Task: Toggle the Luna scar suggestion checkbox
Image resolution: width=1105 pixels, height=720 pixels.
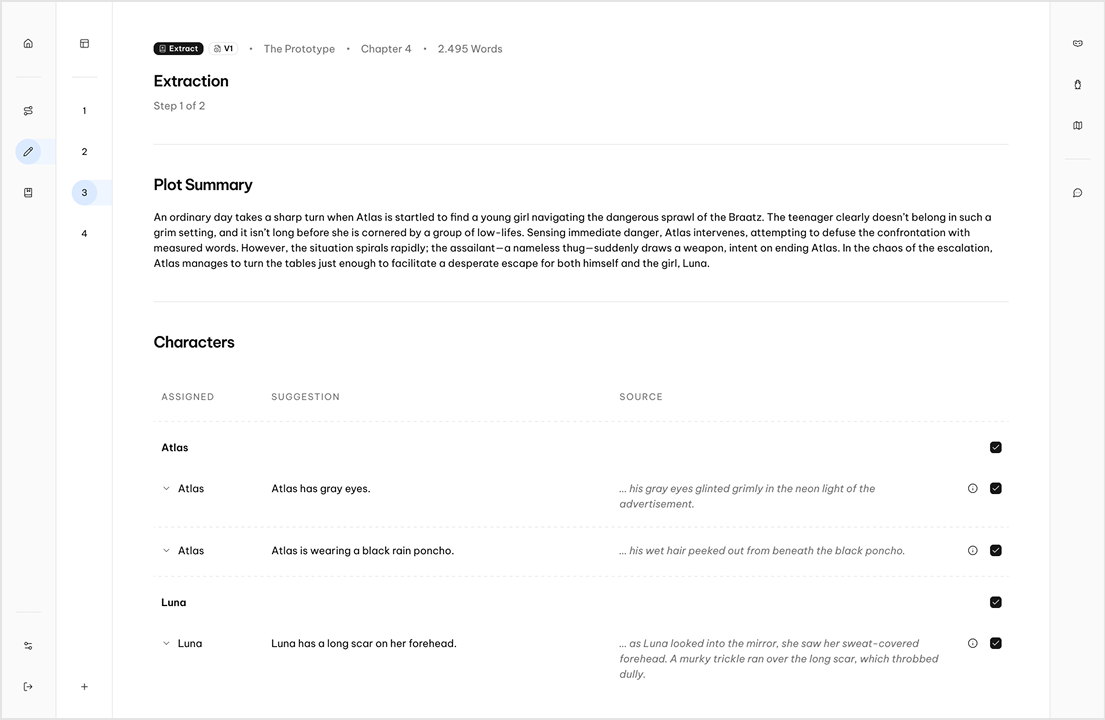Action: point(996,643)
